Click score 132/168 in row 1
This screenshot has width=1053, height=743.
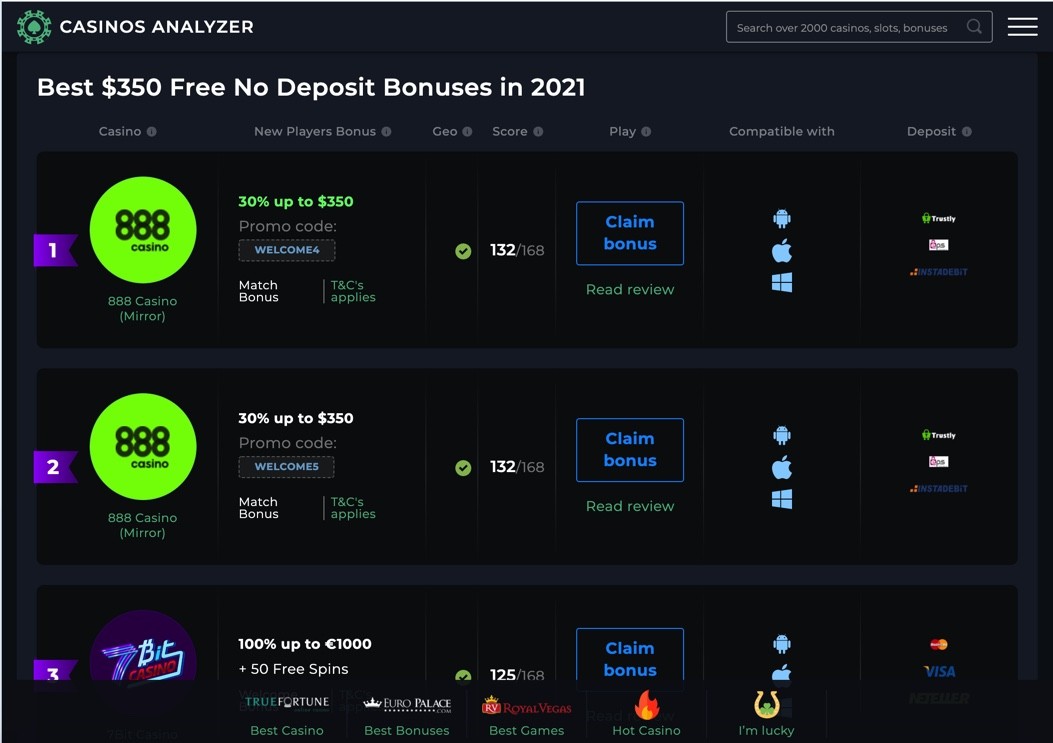(517, 251)
